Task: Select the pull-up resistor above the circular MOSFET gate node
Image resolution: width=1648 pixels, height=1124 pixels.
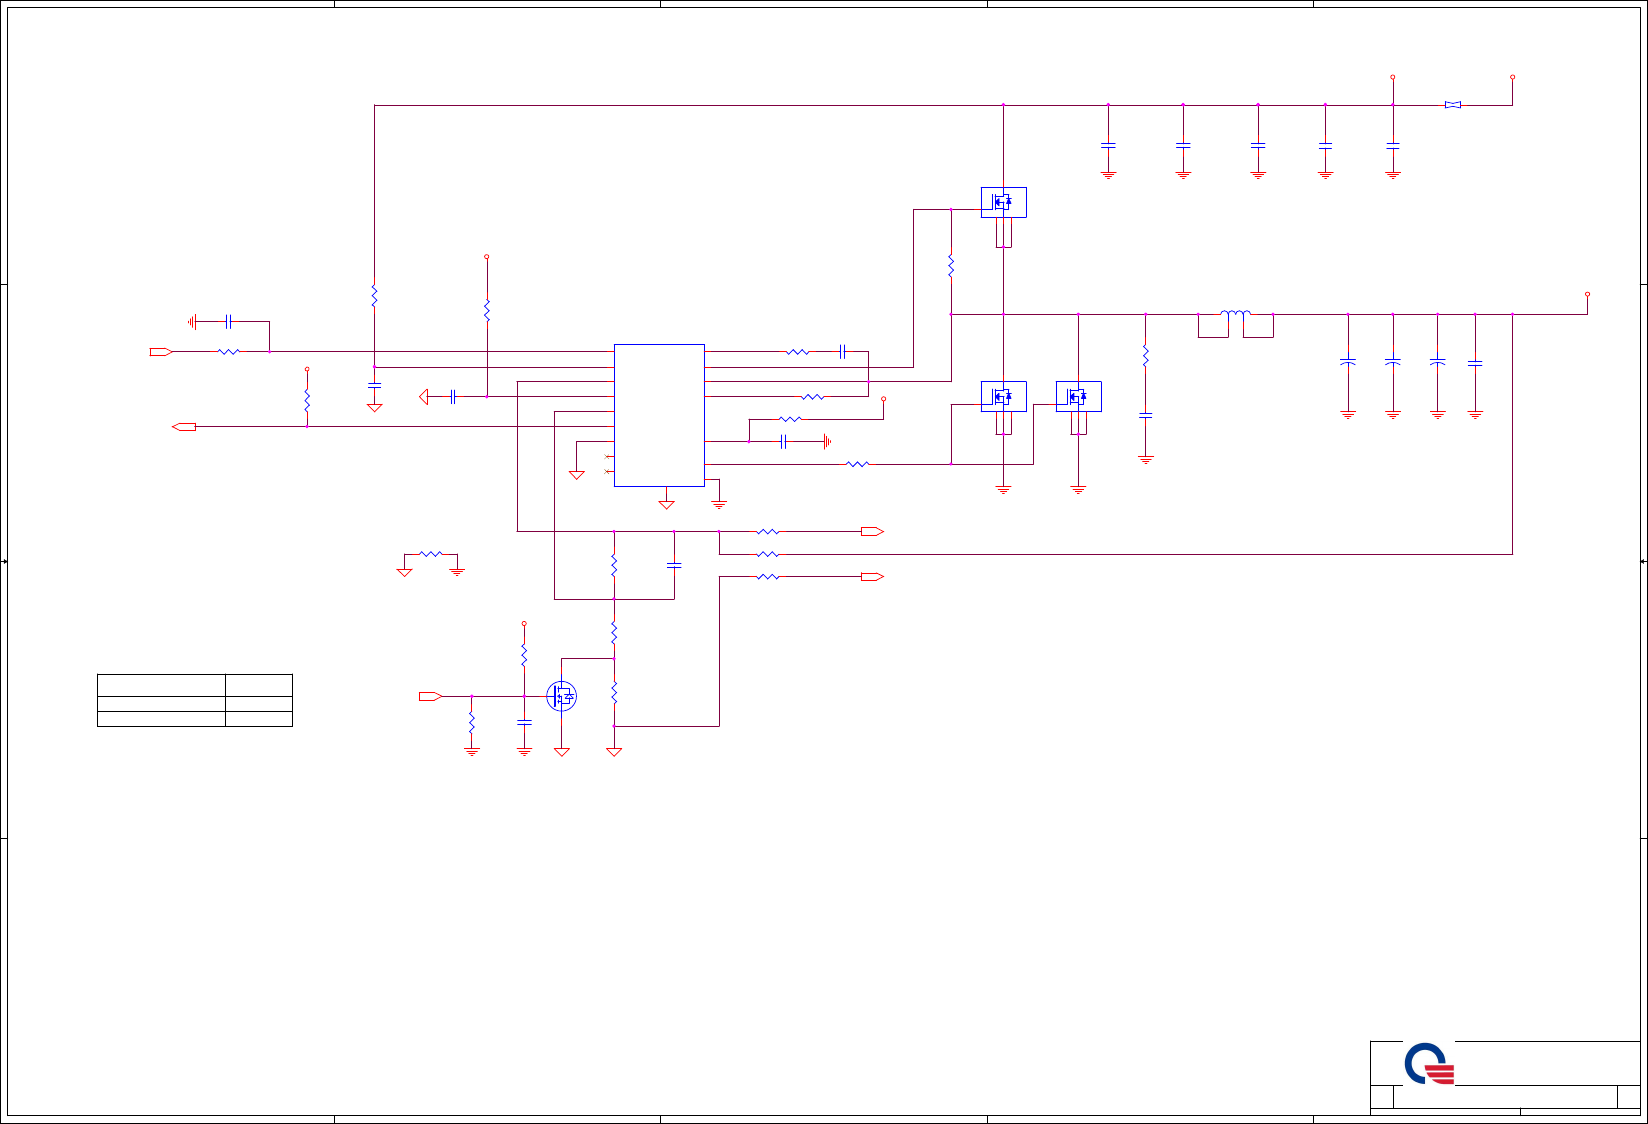Action: pyautogui.click(x=524, y=655)
